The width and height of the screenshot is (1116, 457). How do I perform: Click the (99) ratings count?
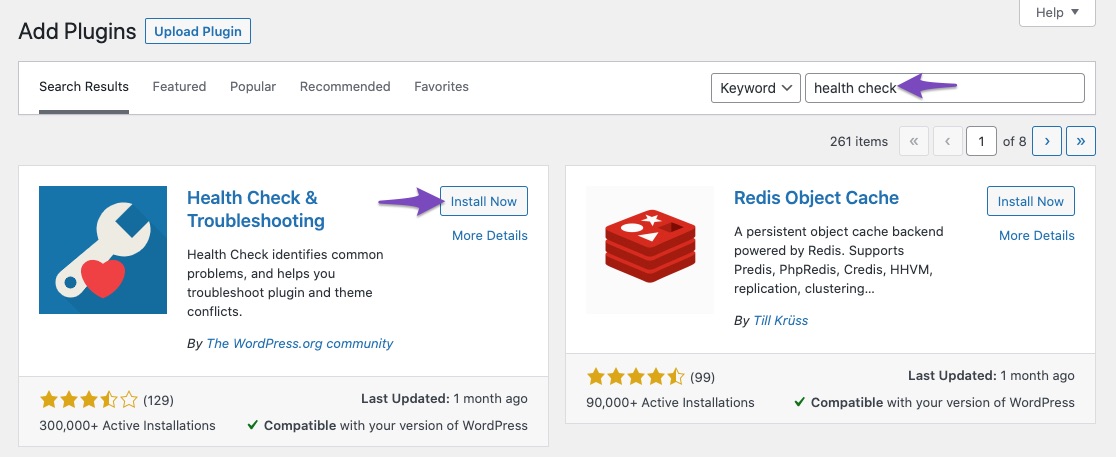(702, 377)
